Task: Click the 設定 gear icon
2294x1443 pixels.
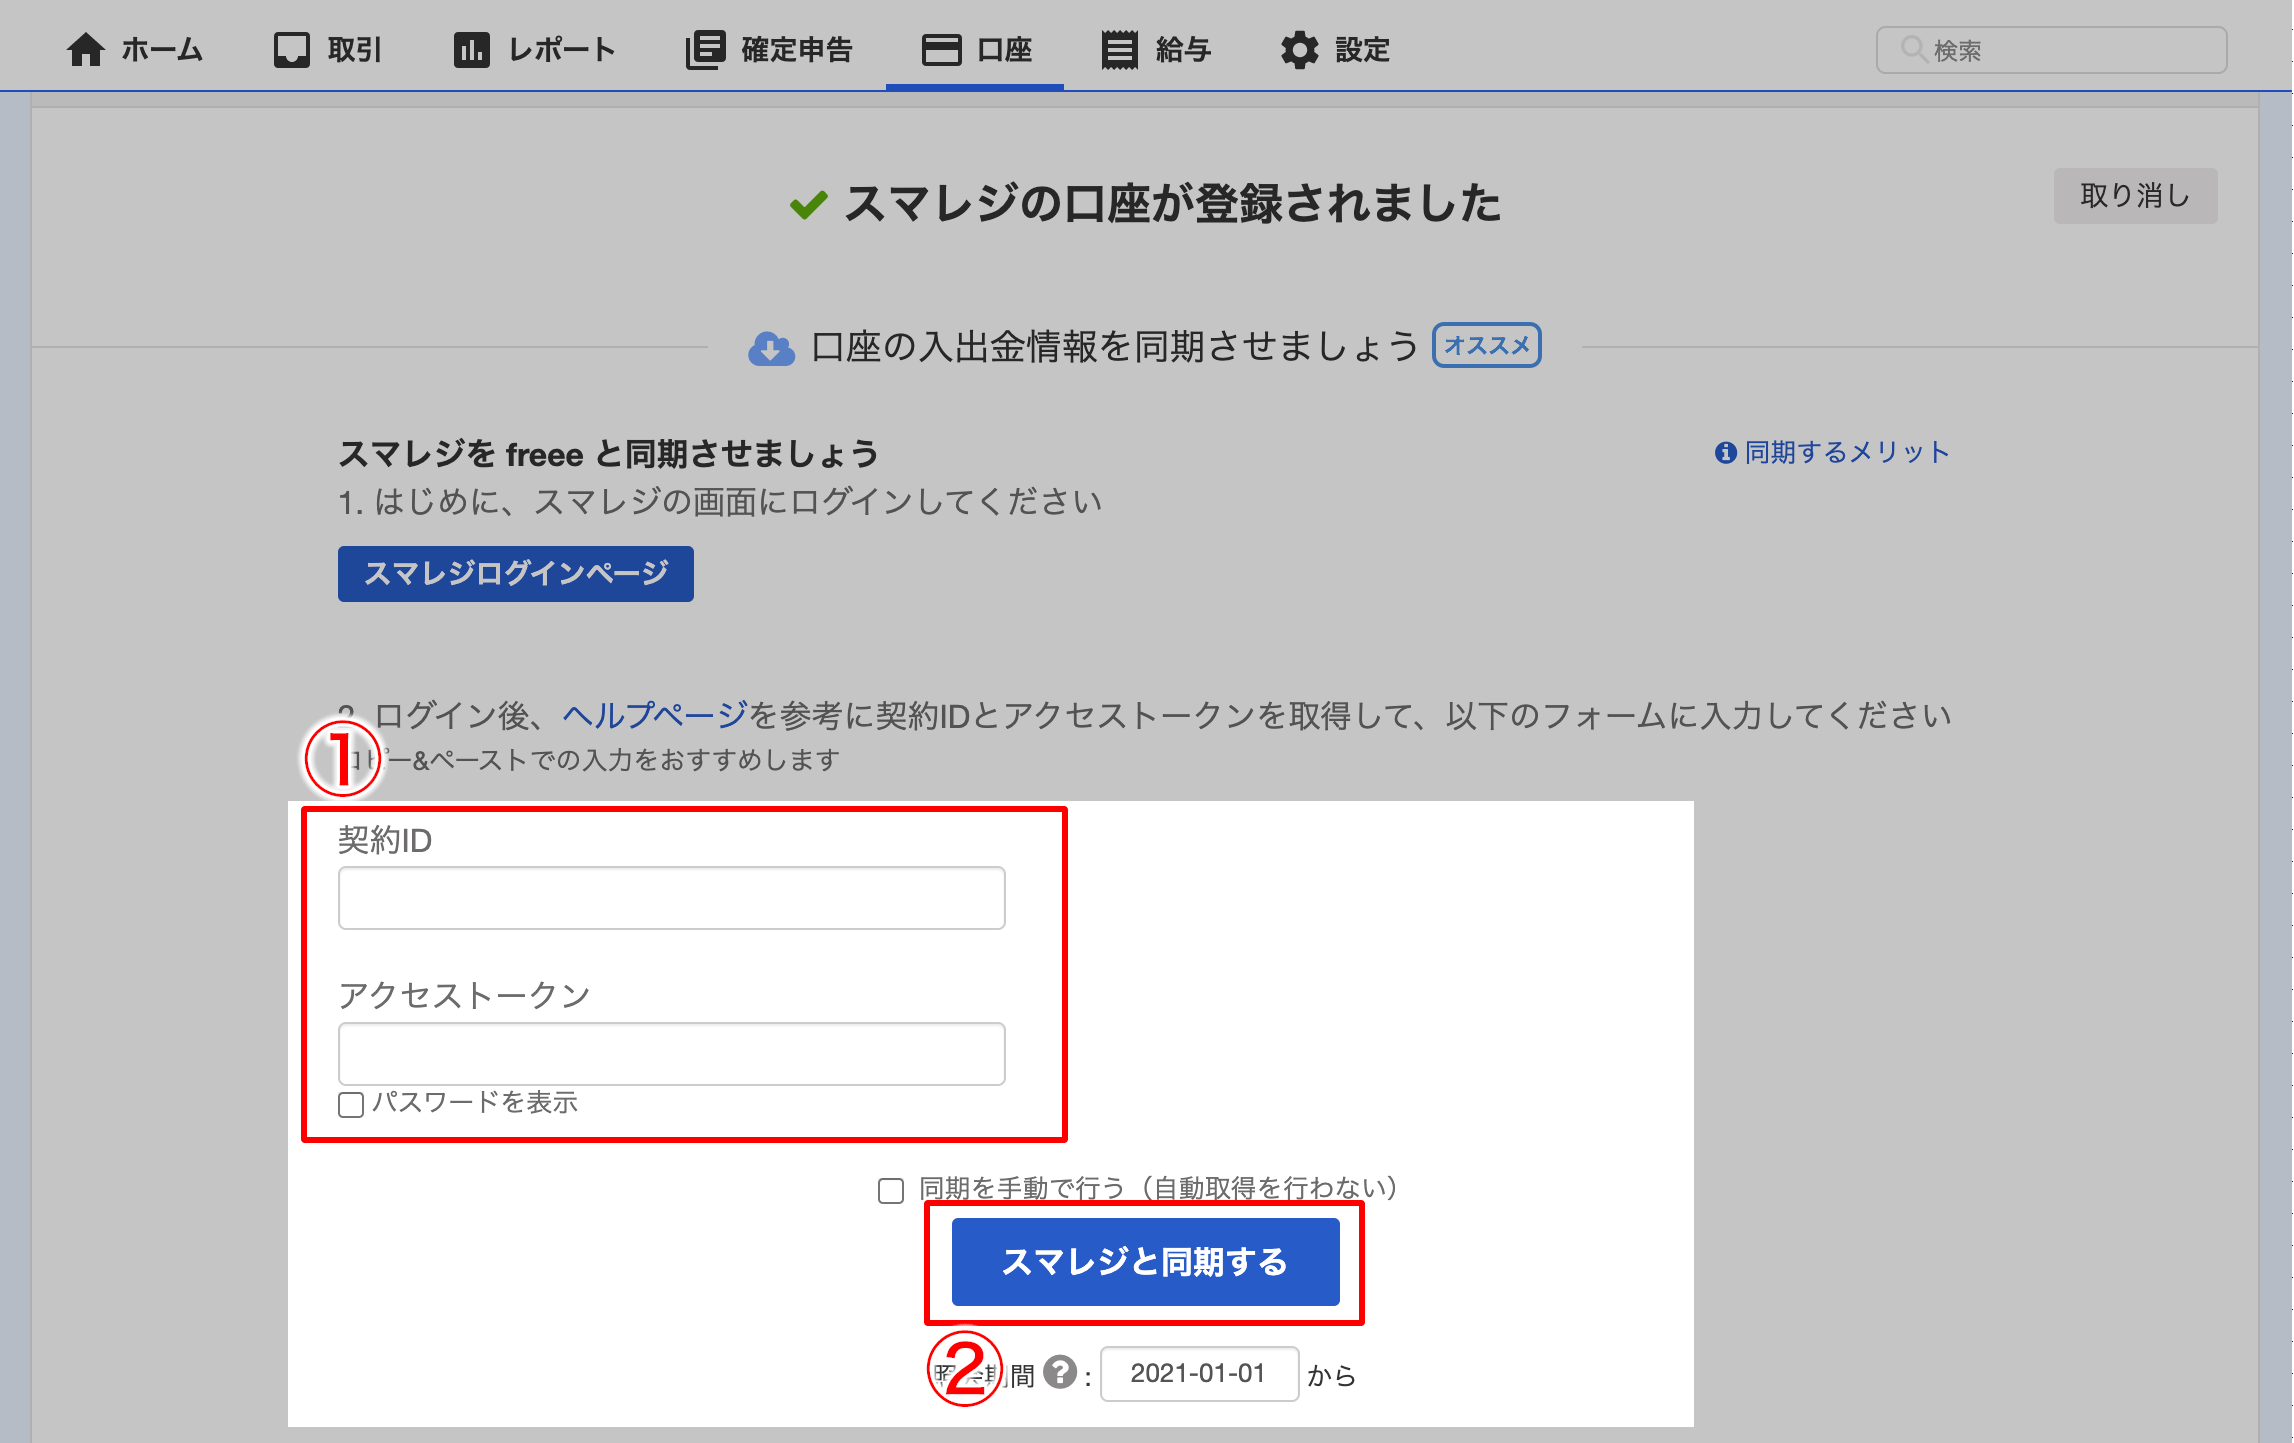Action: click(1299, 49)
